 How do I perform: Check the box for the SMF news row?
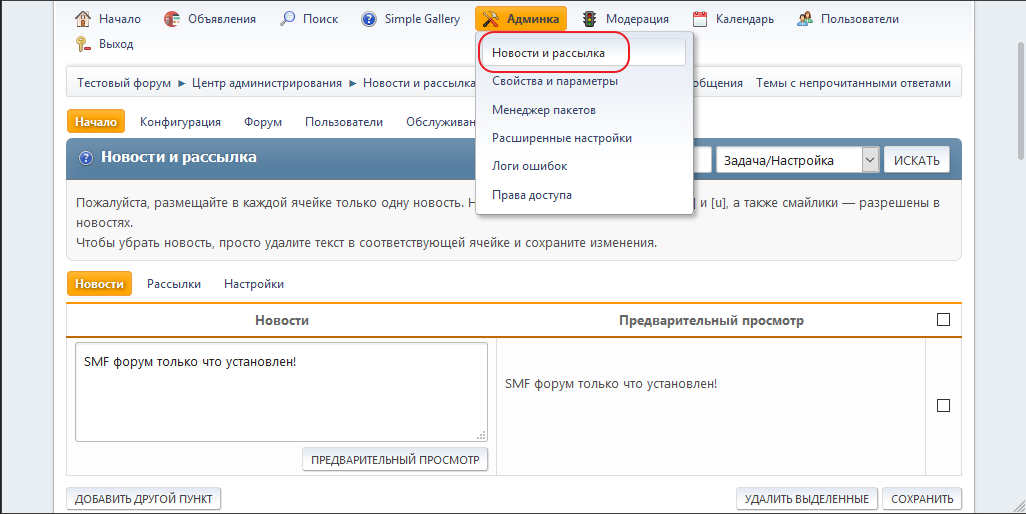tap(943, 405)
